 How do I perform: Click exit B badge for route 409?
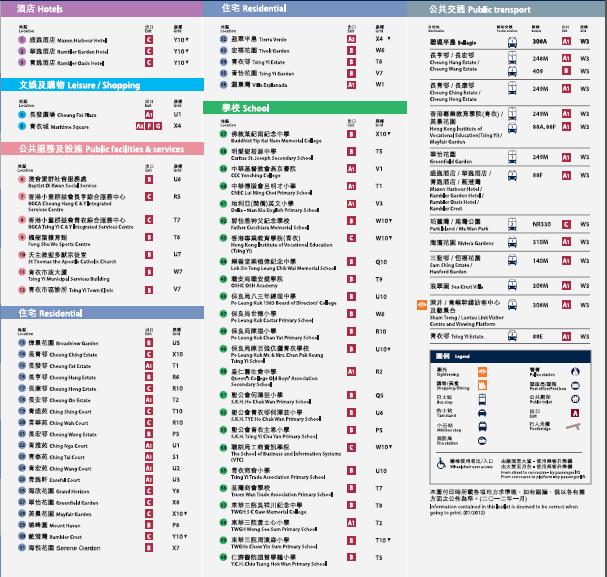(566, 70)
